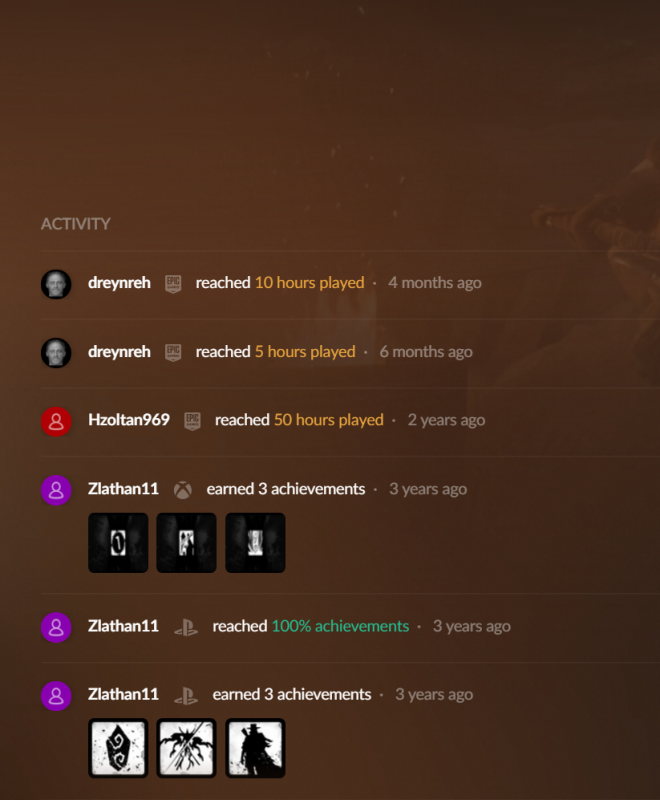Click PlayStation icon on earned 3 achievements row
This screenshot has width=660, height=800.
point(186,695)
